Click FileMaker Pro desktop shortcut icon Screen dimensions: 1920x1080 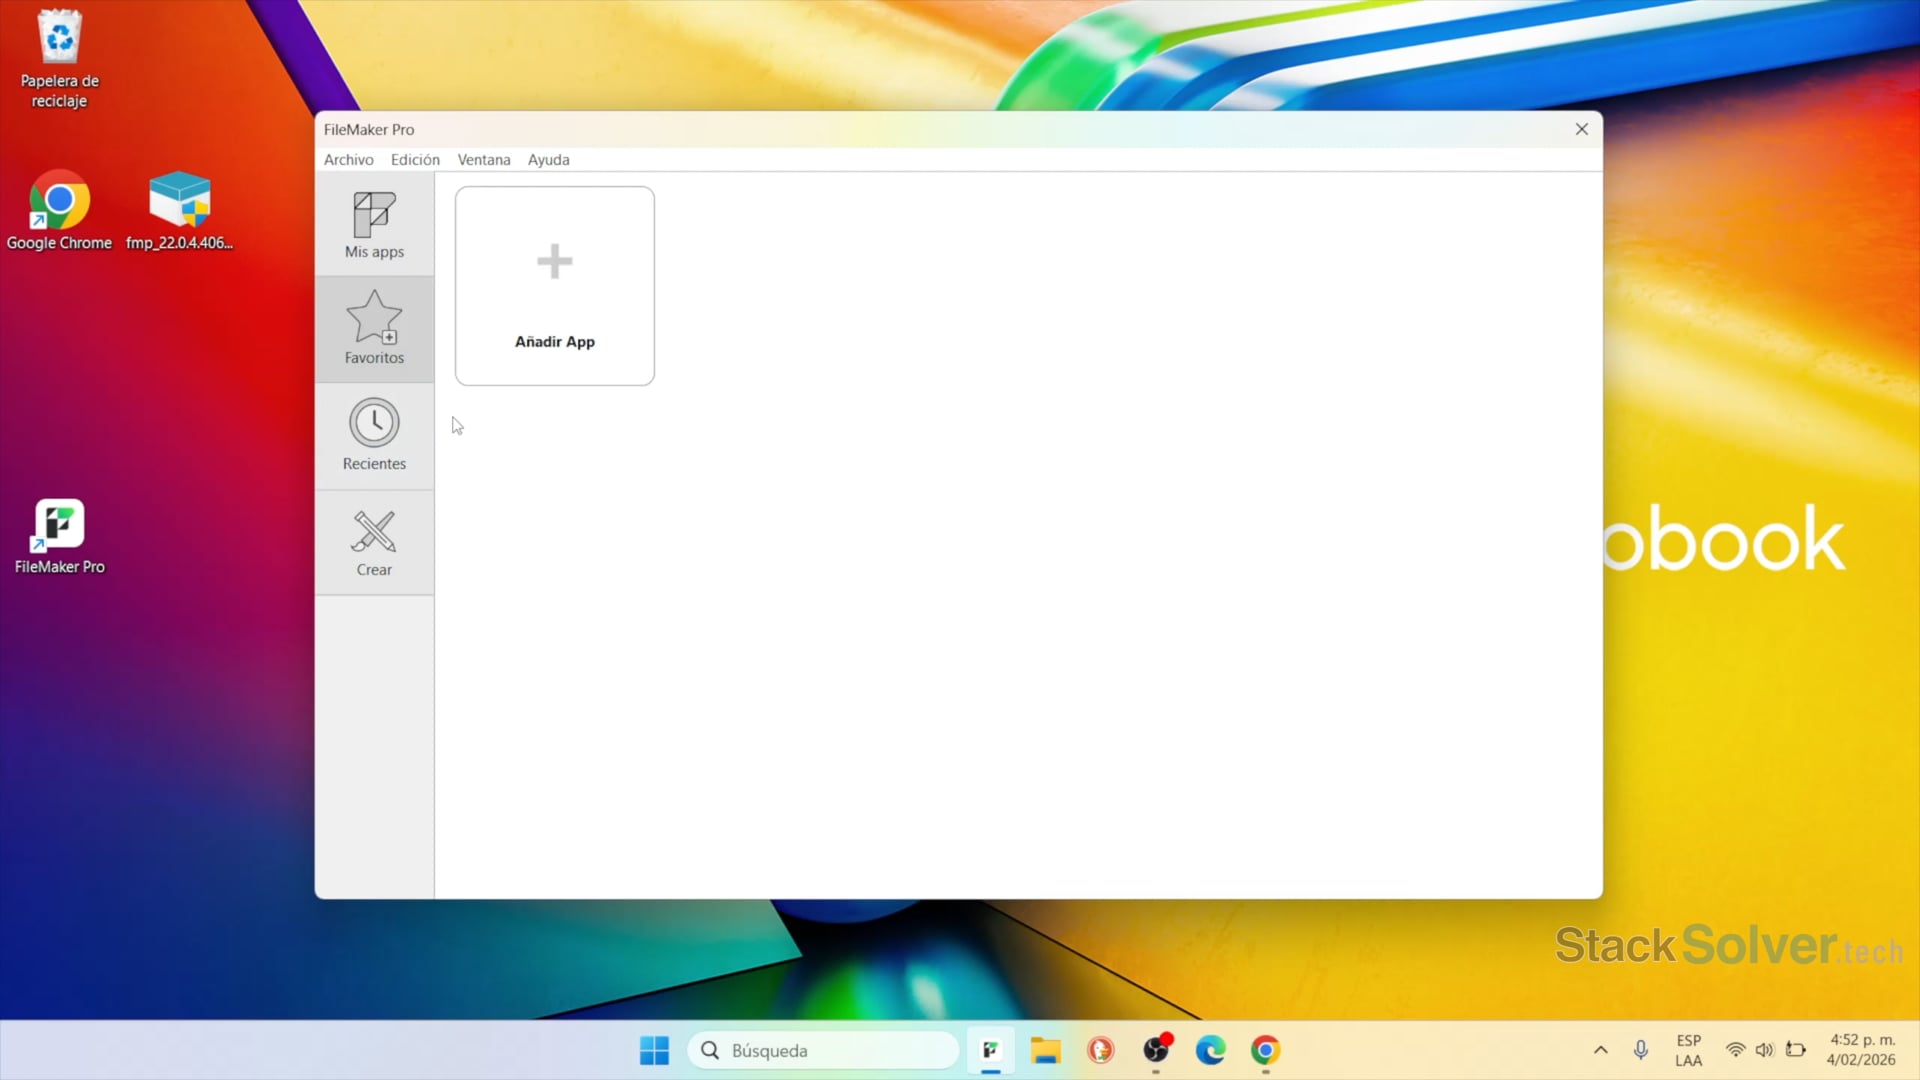pos(59,525)
